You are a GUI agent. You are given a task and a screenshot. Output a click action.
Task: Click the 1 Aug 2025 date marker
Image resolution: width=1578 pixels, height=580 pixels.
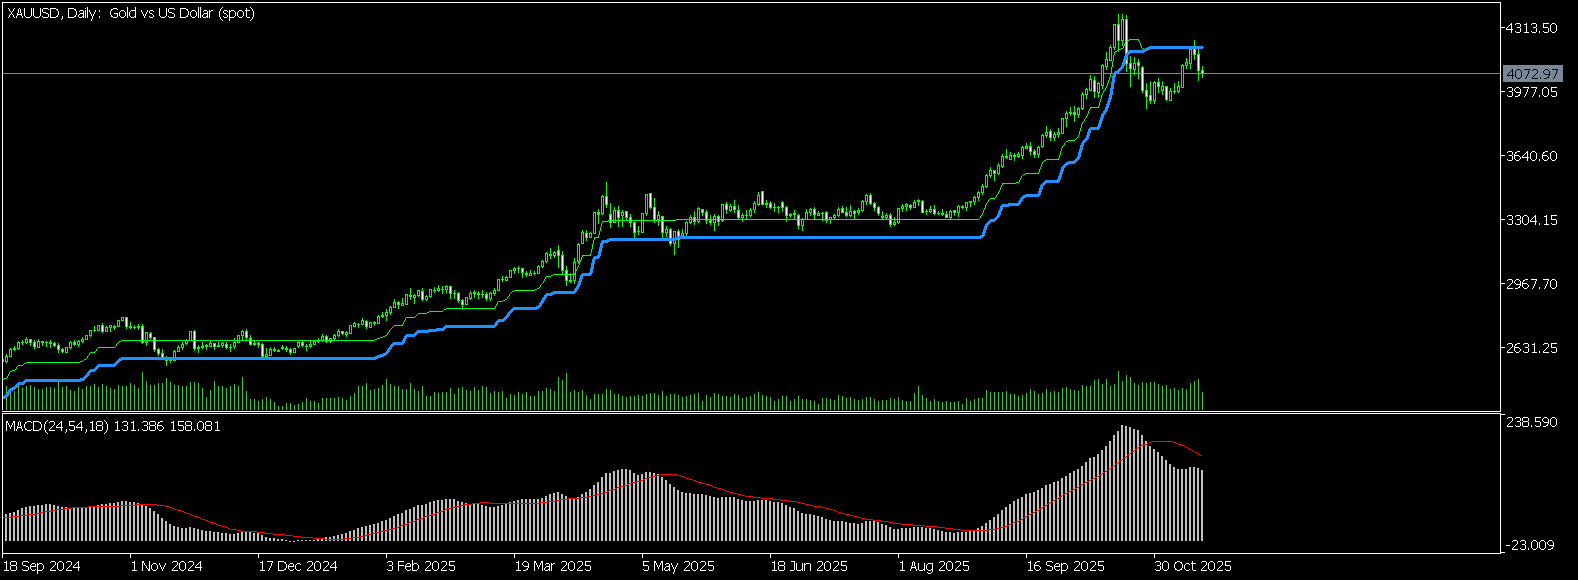tap(934, 566)
